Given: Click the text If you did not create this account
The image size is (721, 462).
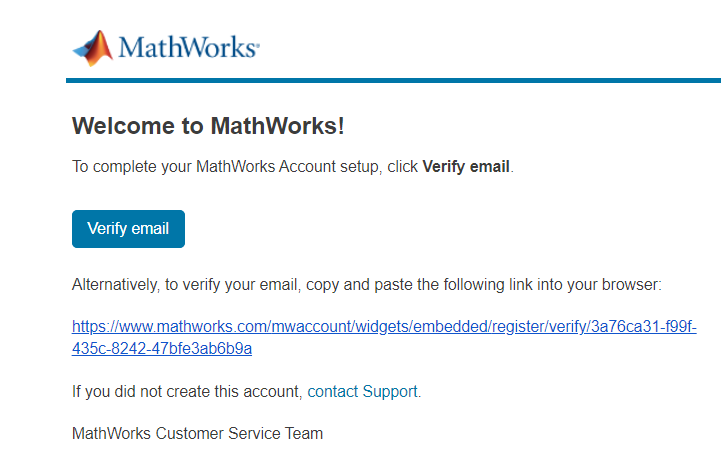Looking at the screenshot, I should click(x=187, y=392).
